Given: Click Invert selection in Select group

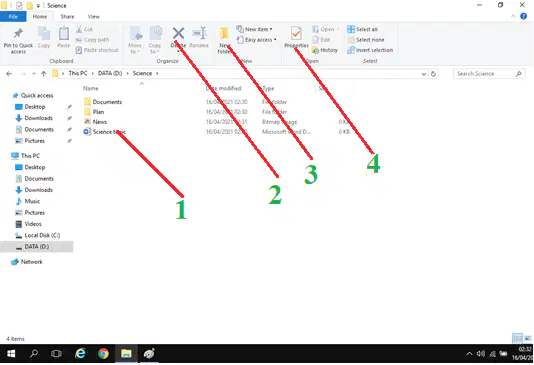Looking at the screenshot, I should [370, 50].
